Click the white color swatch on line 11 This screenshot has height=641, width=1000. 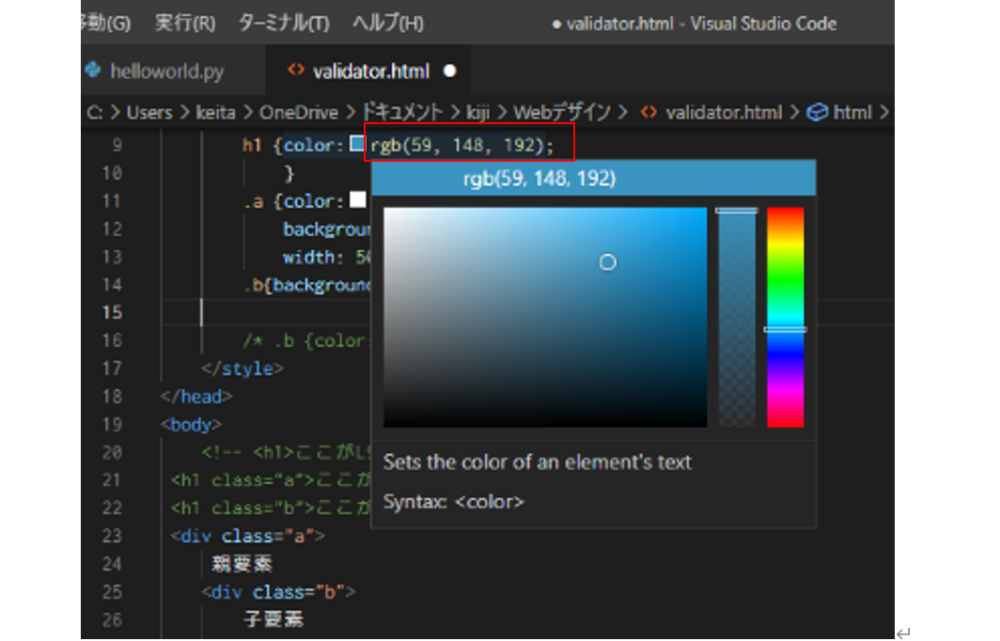[x=358, y=200]
